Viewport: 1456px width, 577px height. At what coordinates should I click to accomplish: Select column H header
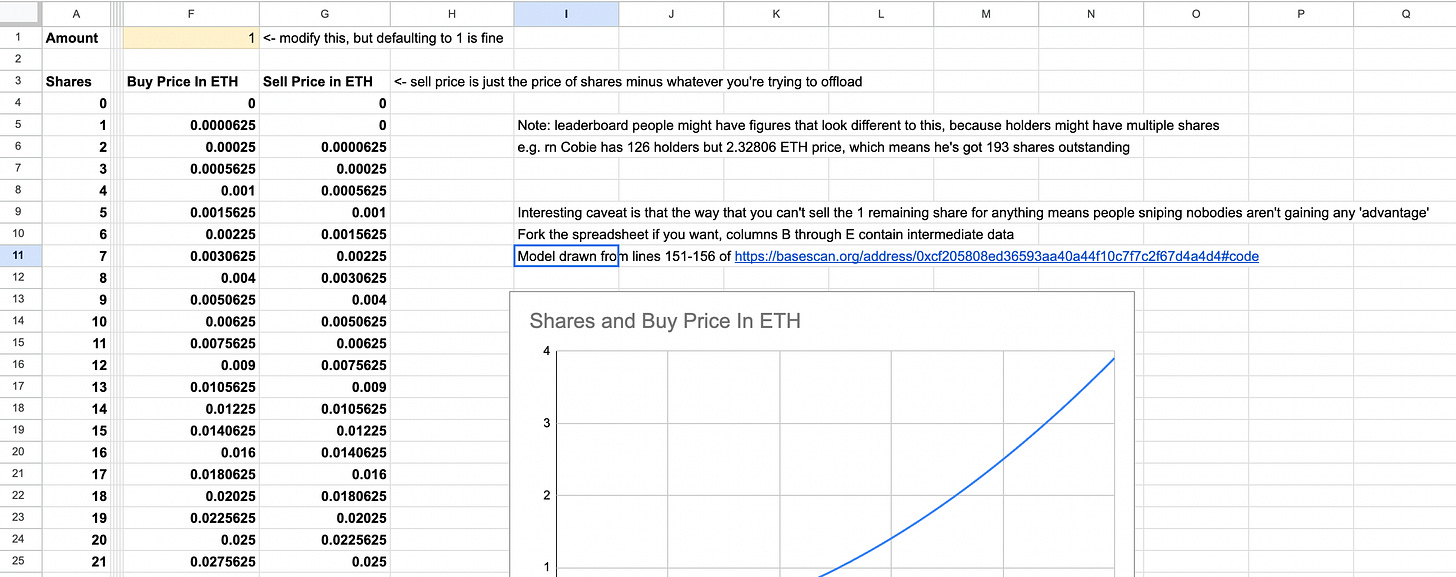(452, 13)
